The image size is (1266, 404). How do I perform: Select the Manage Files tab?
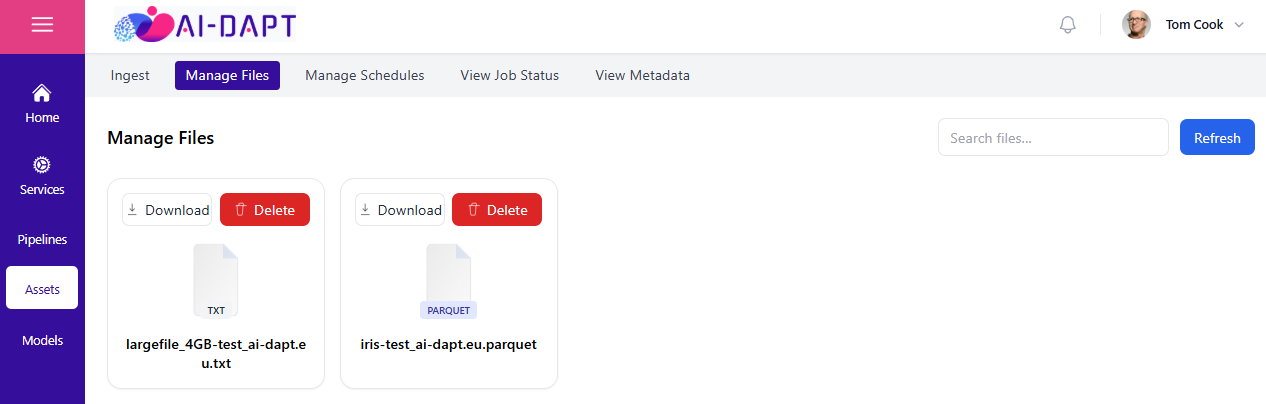(x=227, y=75)
